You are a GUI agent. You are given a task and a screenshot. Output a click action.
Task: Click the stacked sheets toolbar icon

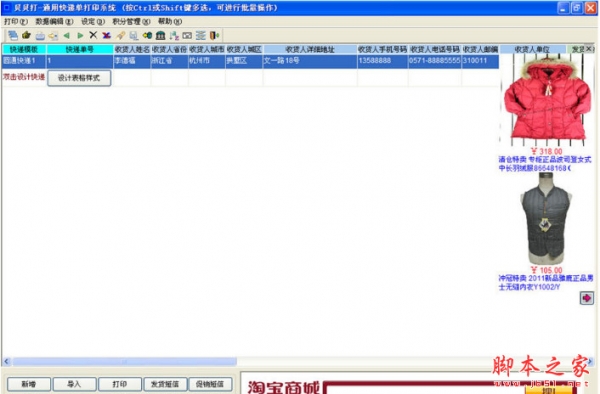pyautogui.click(x=13, y=36)
